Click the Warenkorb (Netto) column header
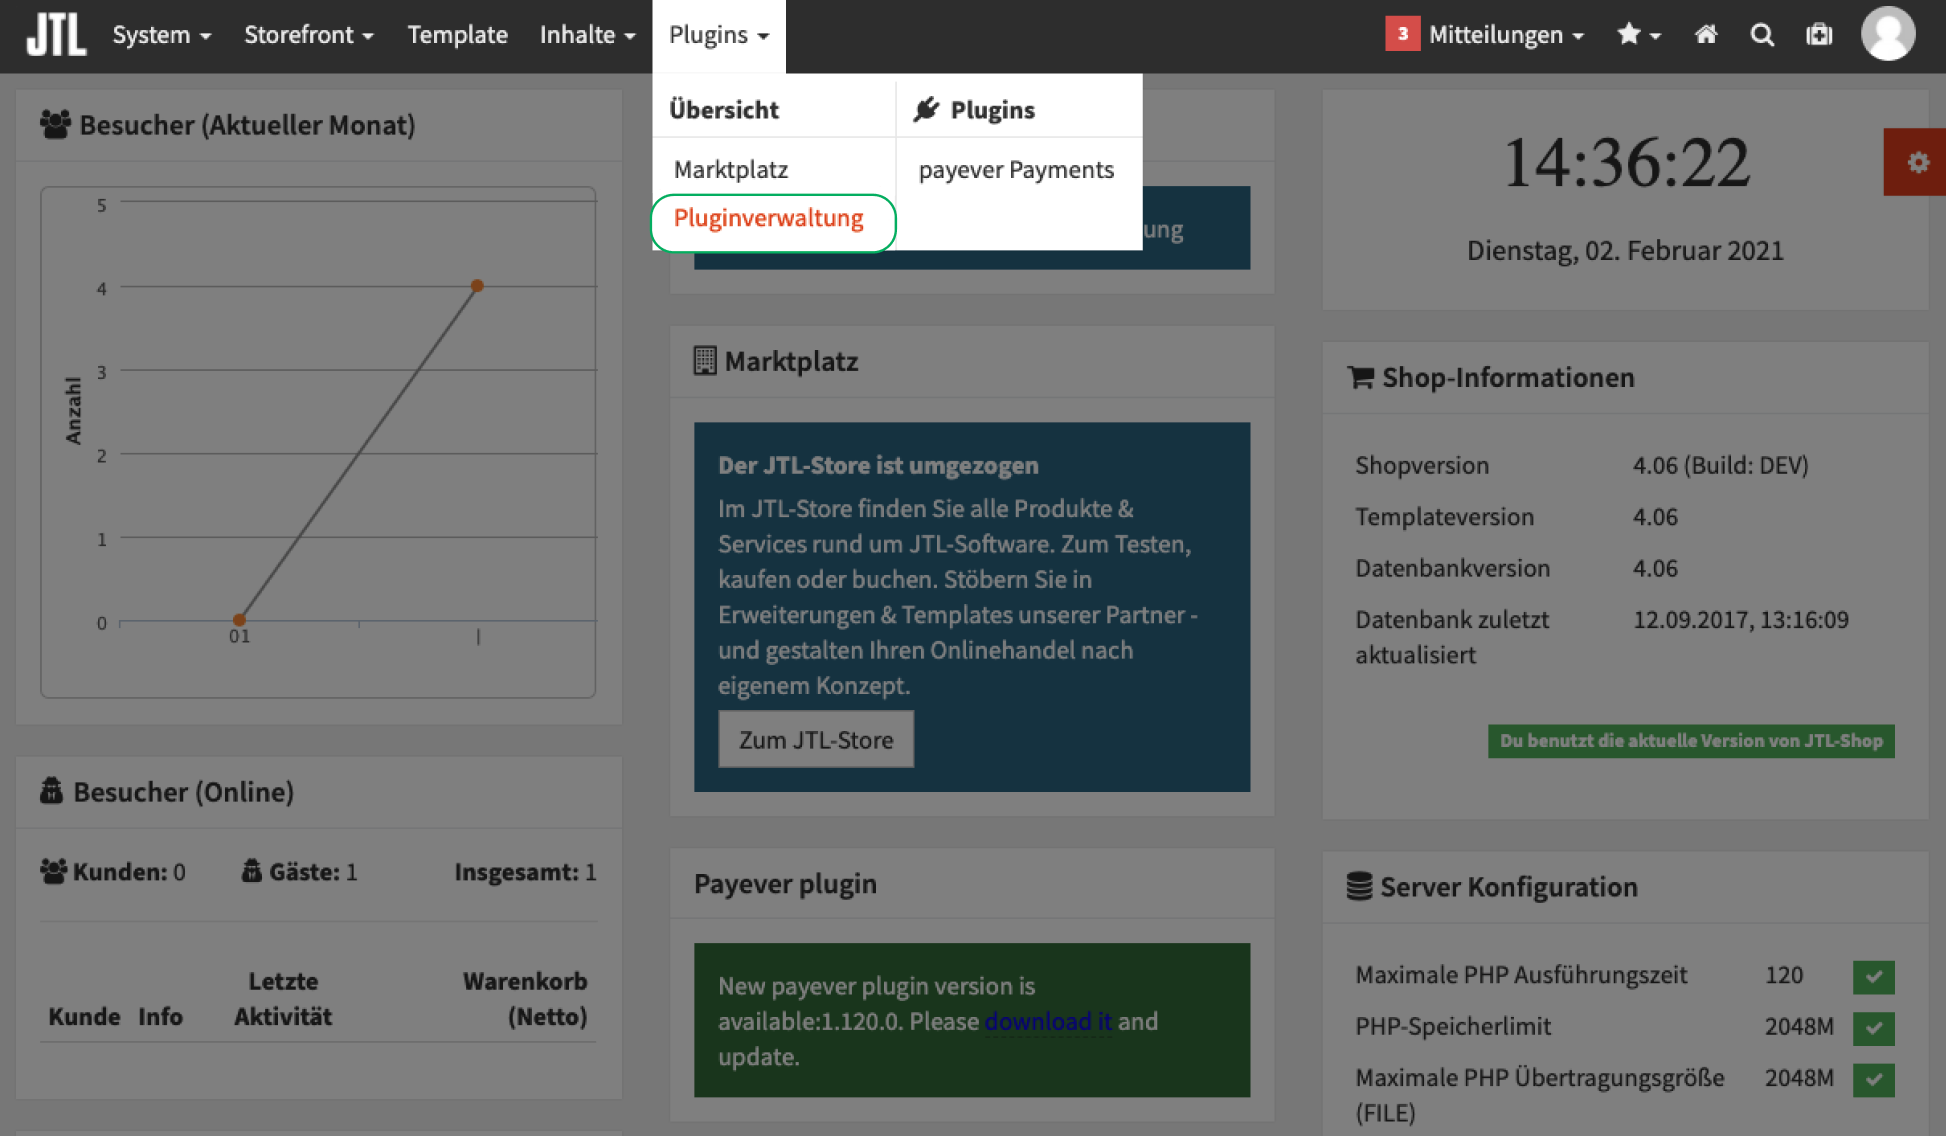The width and height of the screenshot is (1946, 1136). coord(525,999)
